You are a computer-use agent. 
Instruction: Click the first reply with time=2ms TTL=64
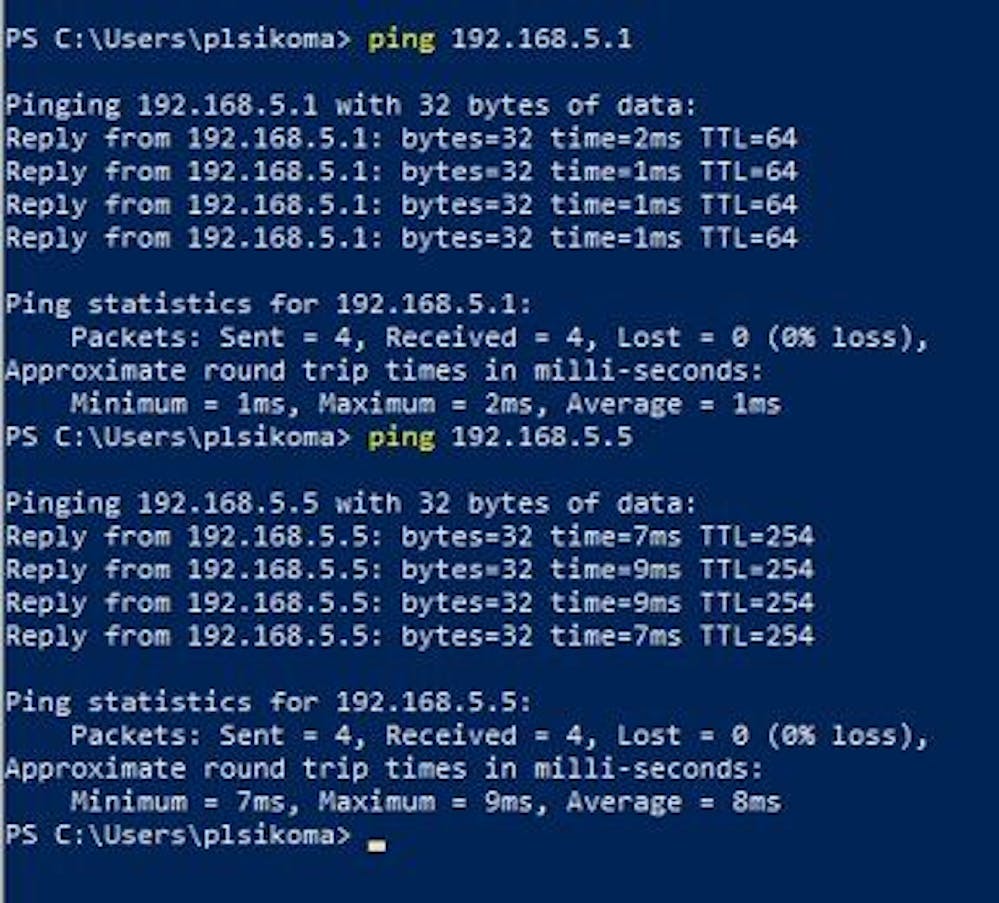(401, 139)
